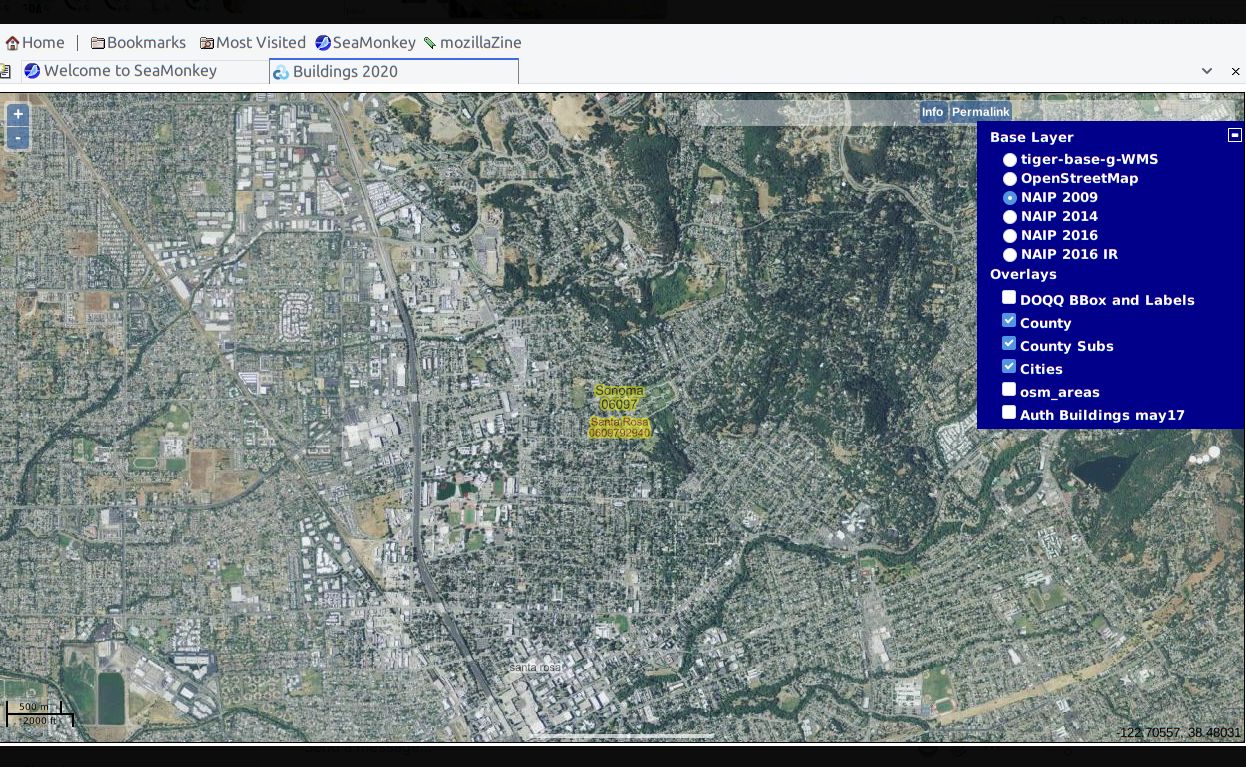
Task: Click the map zoom out minus button
Action: pyautogui.click(x=17, y=138)
